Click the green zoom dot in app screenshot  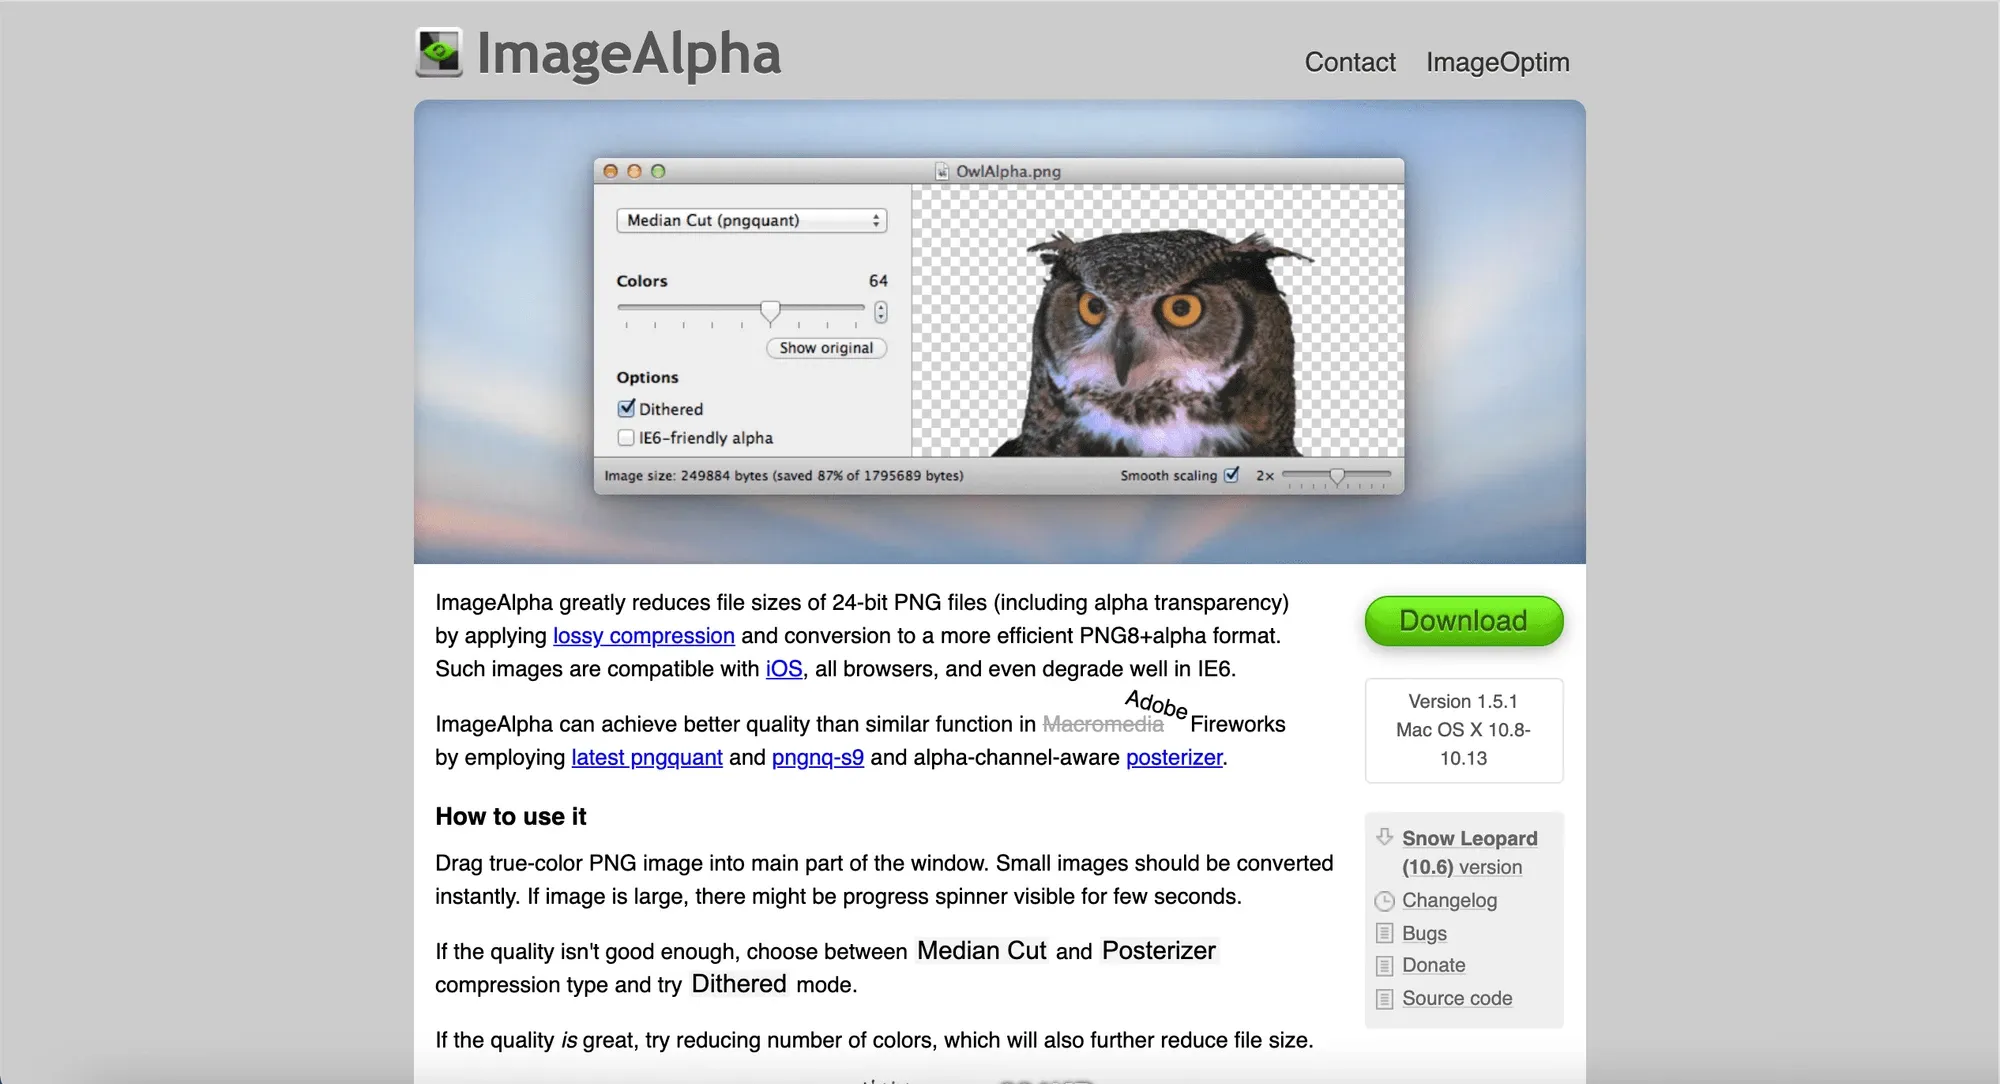[658, 171]
